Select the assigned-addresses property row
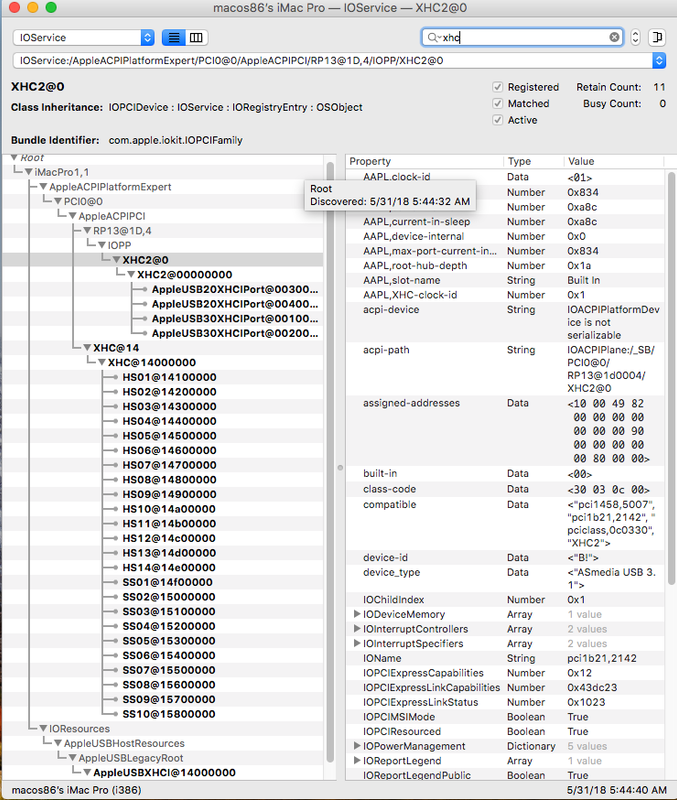677x800 pixels. pyautogui.click(x=505, y=431)
